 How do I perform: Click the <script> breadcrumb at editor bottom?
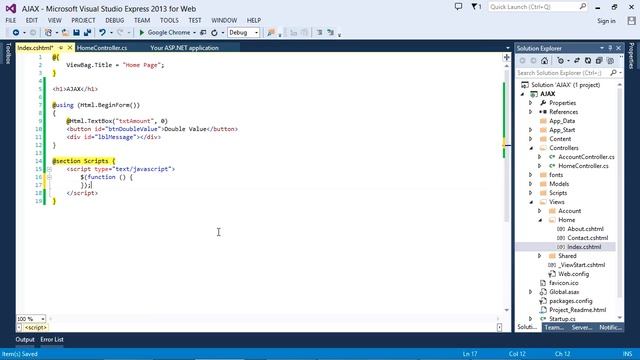pos(36,327)
